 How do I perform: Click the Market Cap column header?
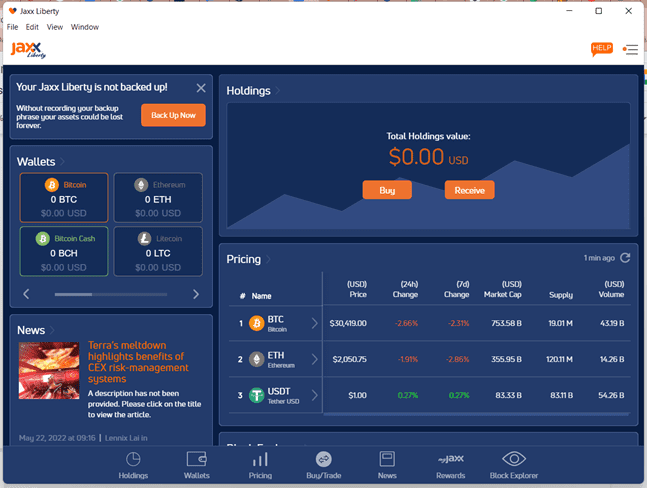point(503,289)
